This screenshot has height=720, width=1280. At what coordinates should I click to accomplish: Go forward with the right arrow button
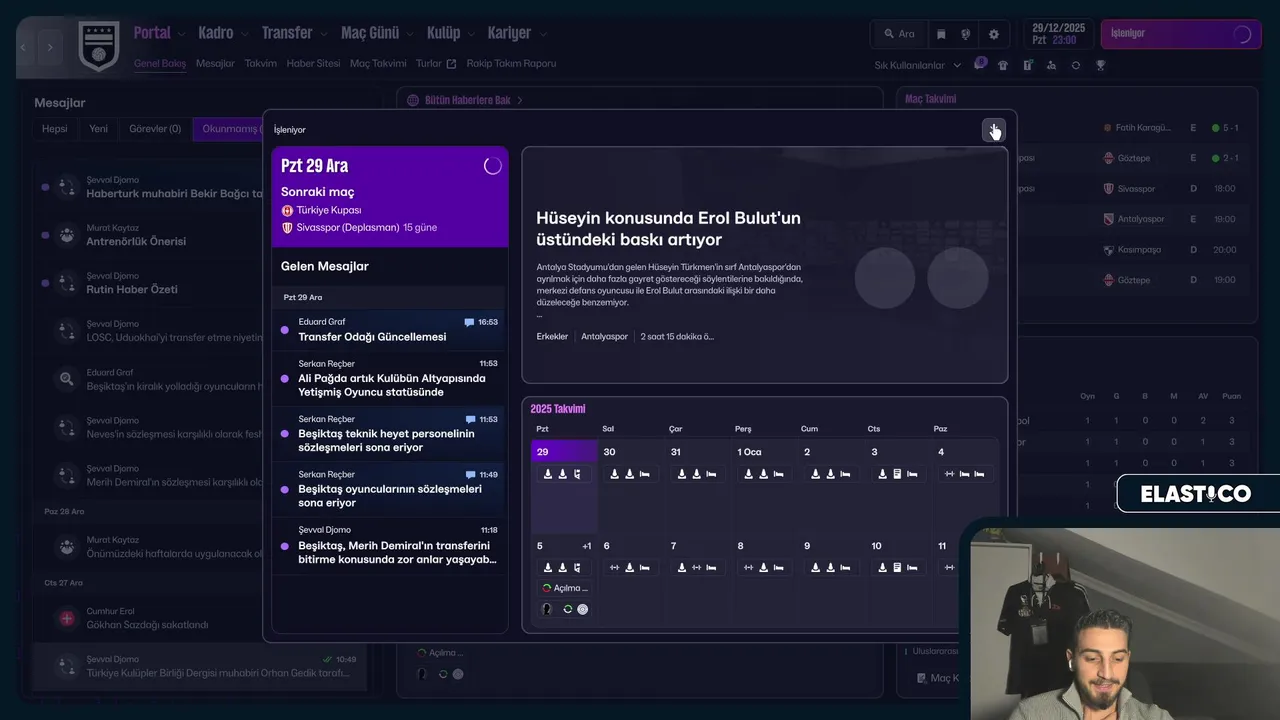50,47
